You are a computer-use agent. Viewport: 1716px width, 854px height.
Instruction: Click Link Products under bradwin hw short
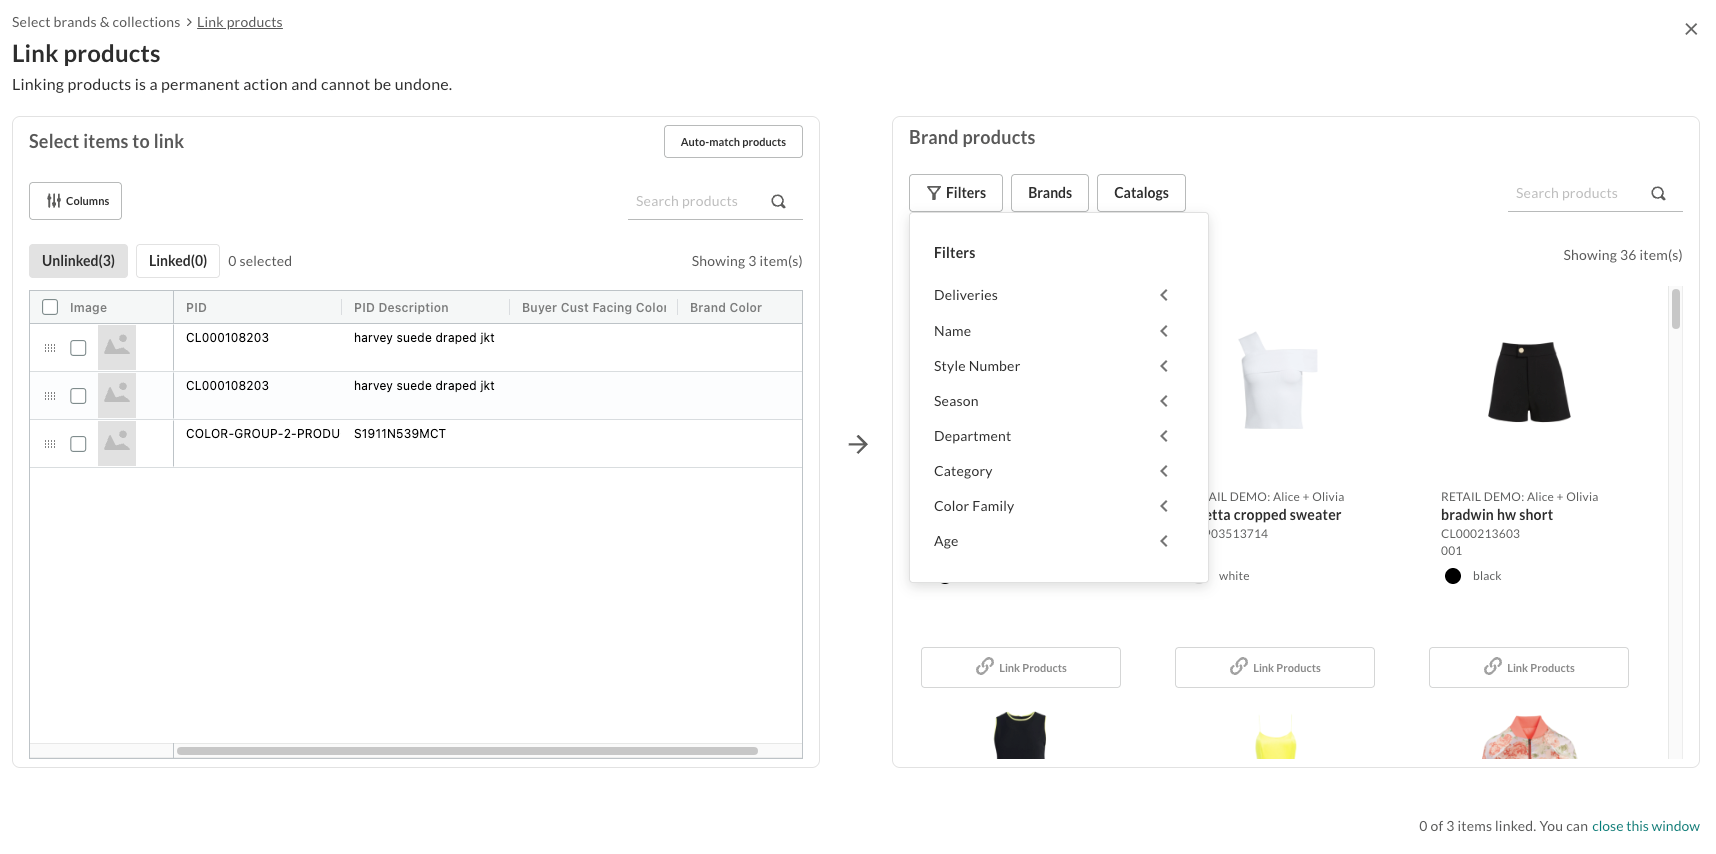(1528, 667)
